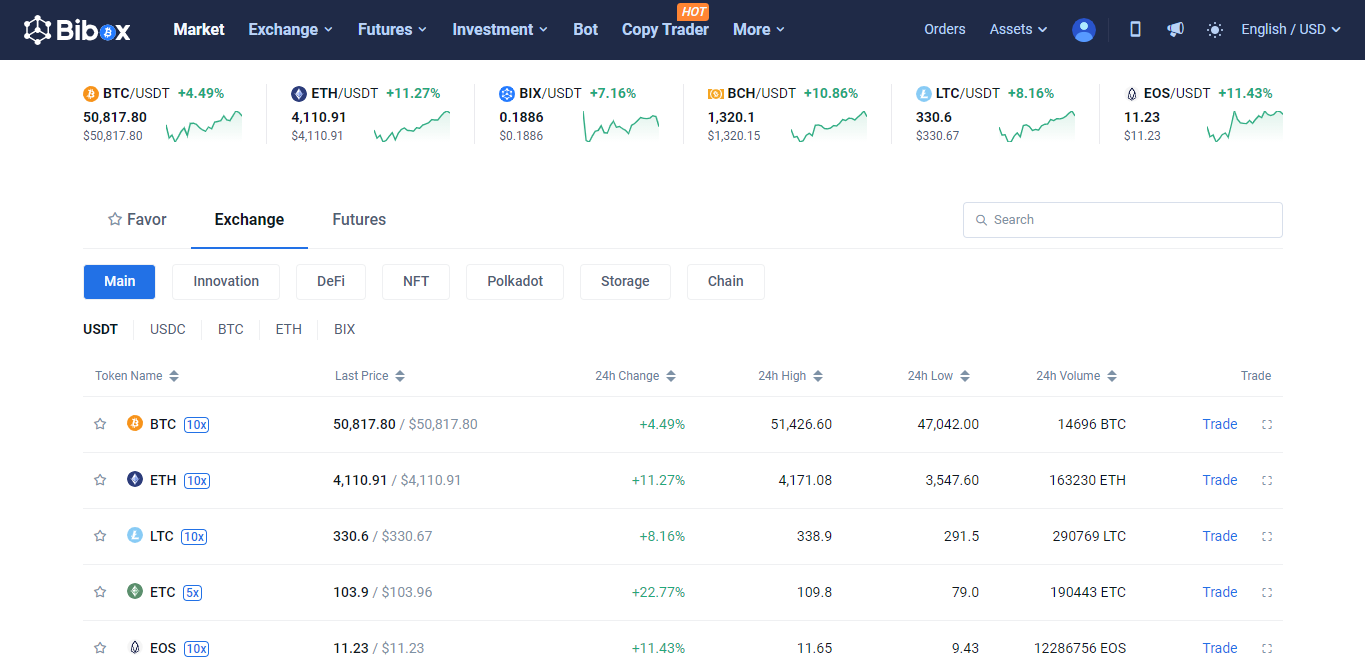
Task: Click Trade link for ETC
Action: pyautogui.click(x=1220, y=592)
